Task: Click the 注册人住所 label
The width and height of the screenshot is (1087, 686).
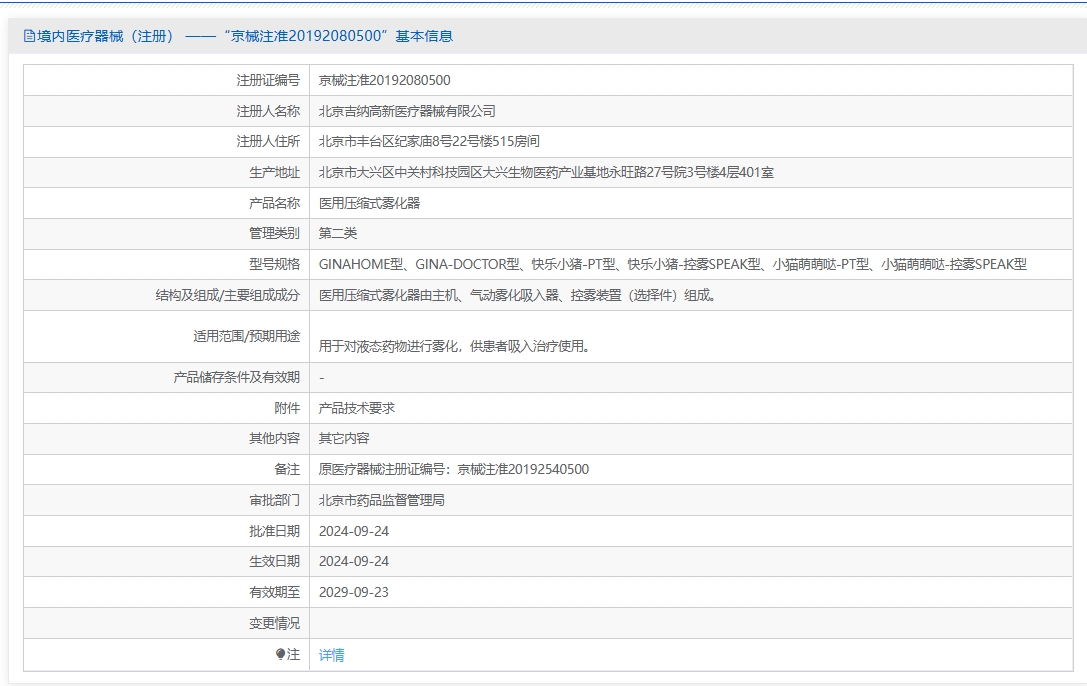Action: pyautogui.click(x=268, y=141)
